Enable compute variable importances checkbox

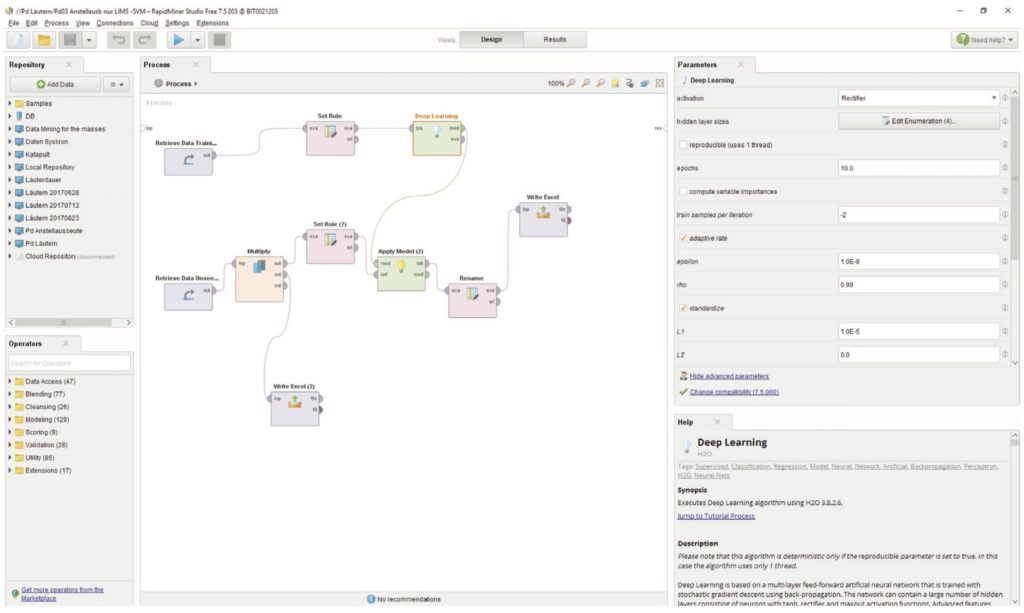click(x=683, y=191)
